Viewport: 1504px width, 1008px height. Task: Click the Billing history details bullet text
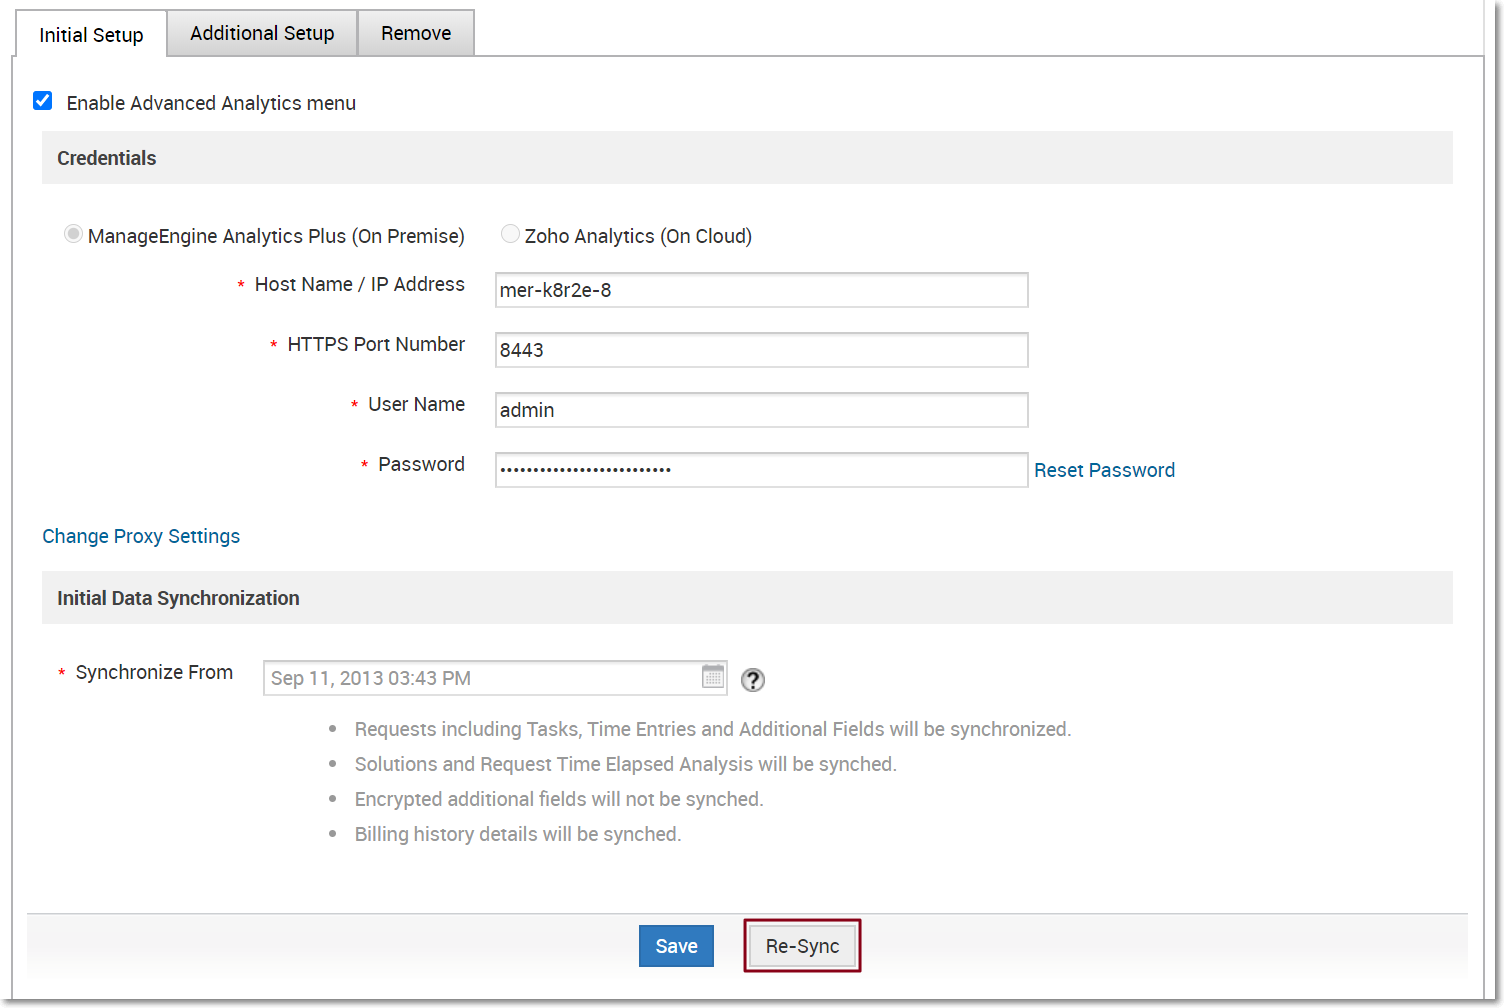tap(517, 834)
